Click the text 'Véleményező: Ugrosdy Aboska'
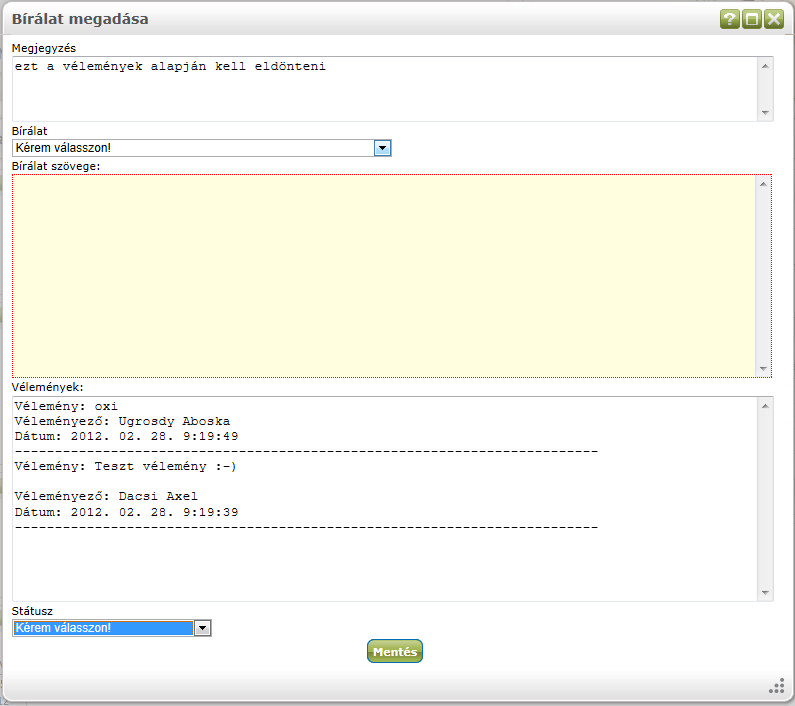The image size is (795, 706). pyautogui.click(x=122, y=421)
